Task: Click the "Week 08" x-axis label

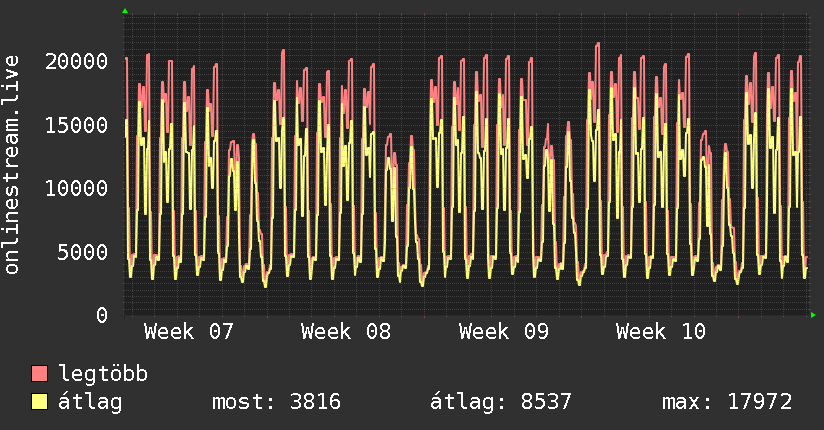Action: pyautogui.click(x=345, y=331)
